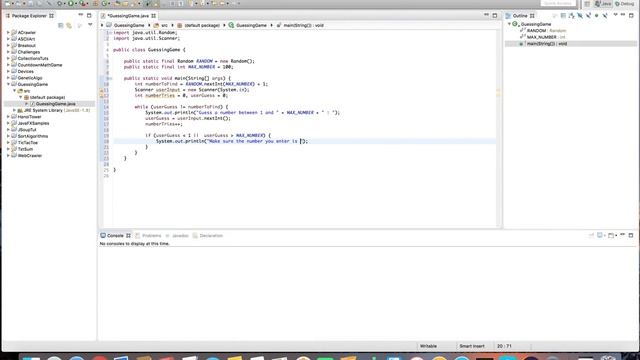640x360 pixels.
Task: Select the CountdownMathGame project
Action: (x=40, y=65)
